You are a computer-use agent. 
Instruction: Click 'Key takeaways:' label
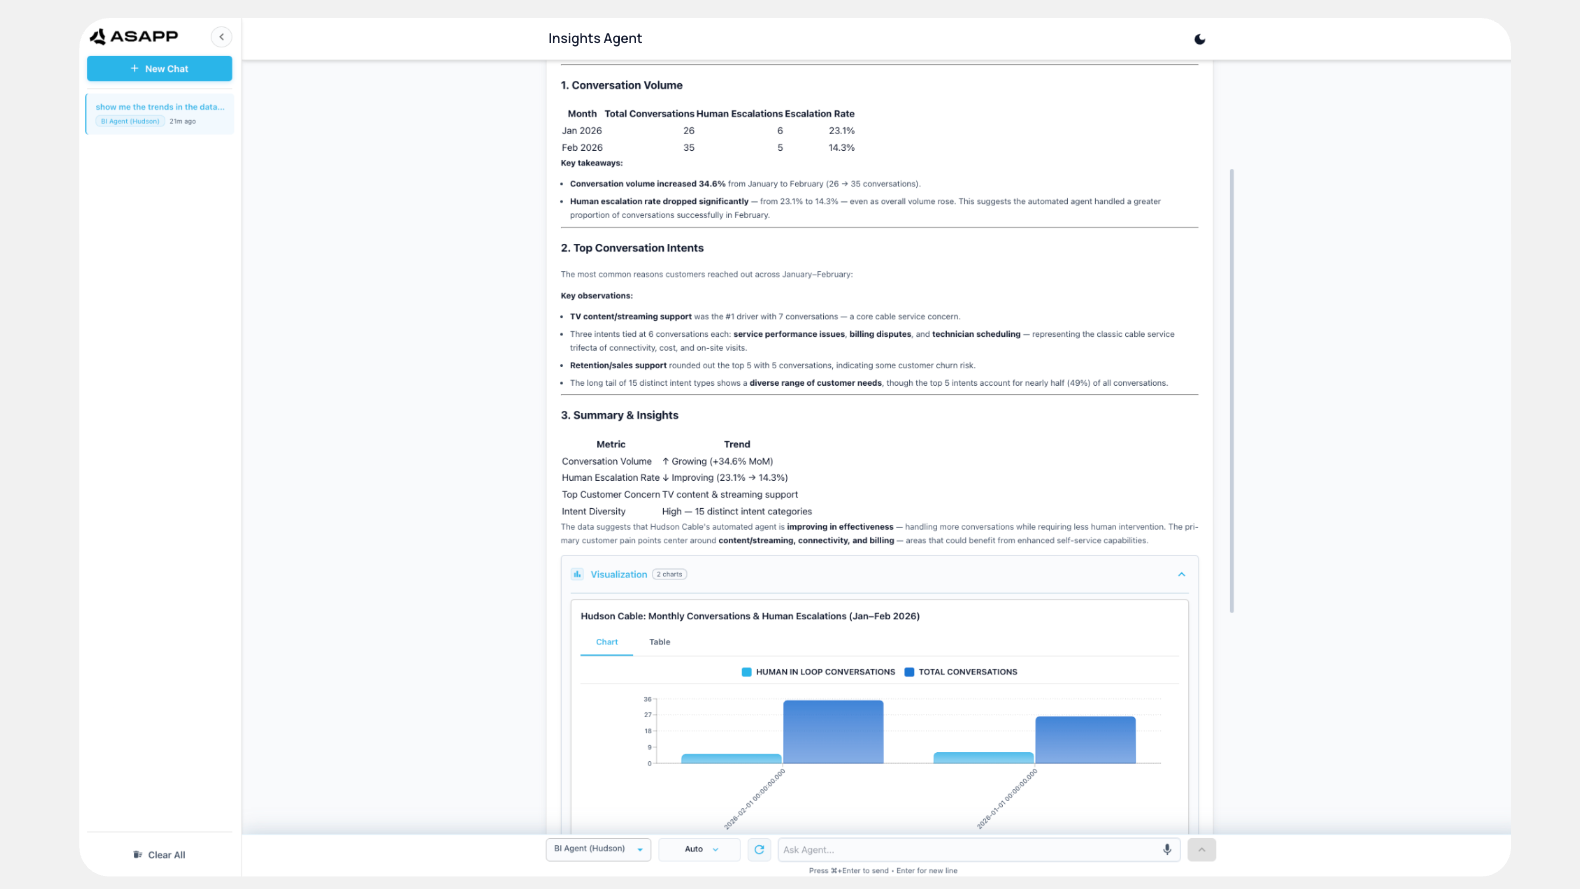click(x=592, y=163)
